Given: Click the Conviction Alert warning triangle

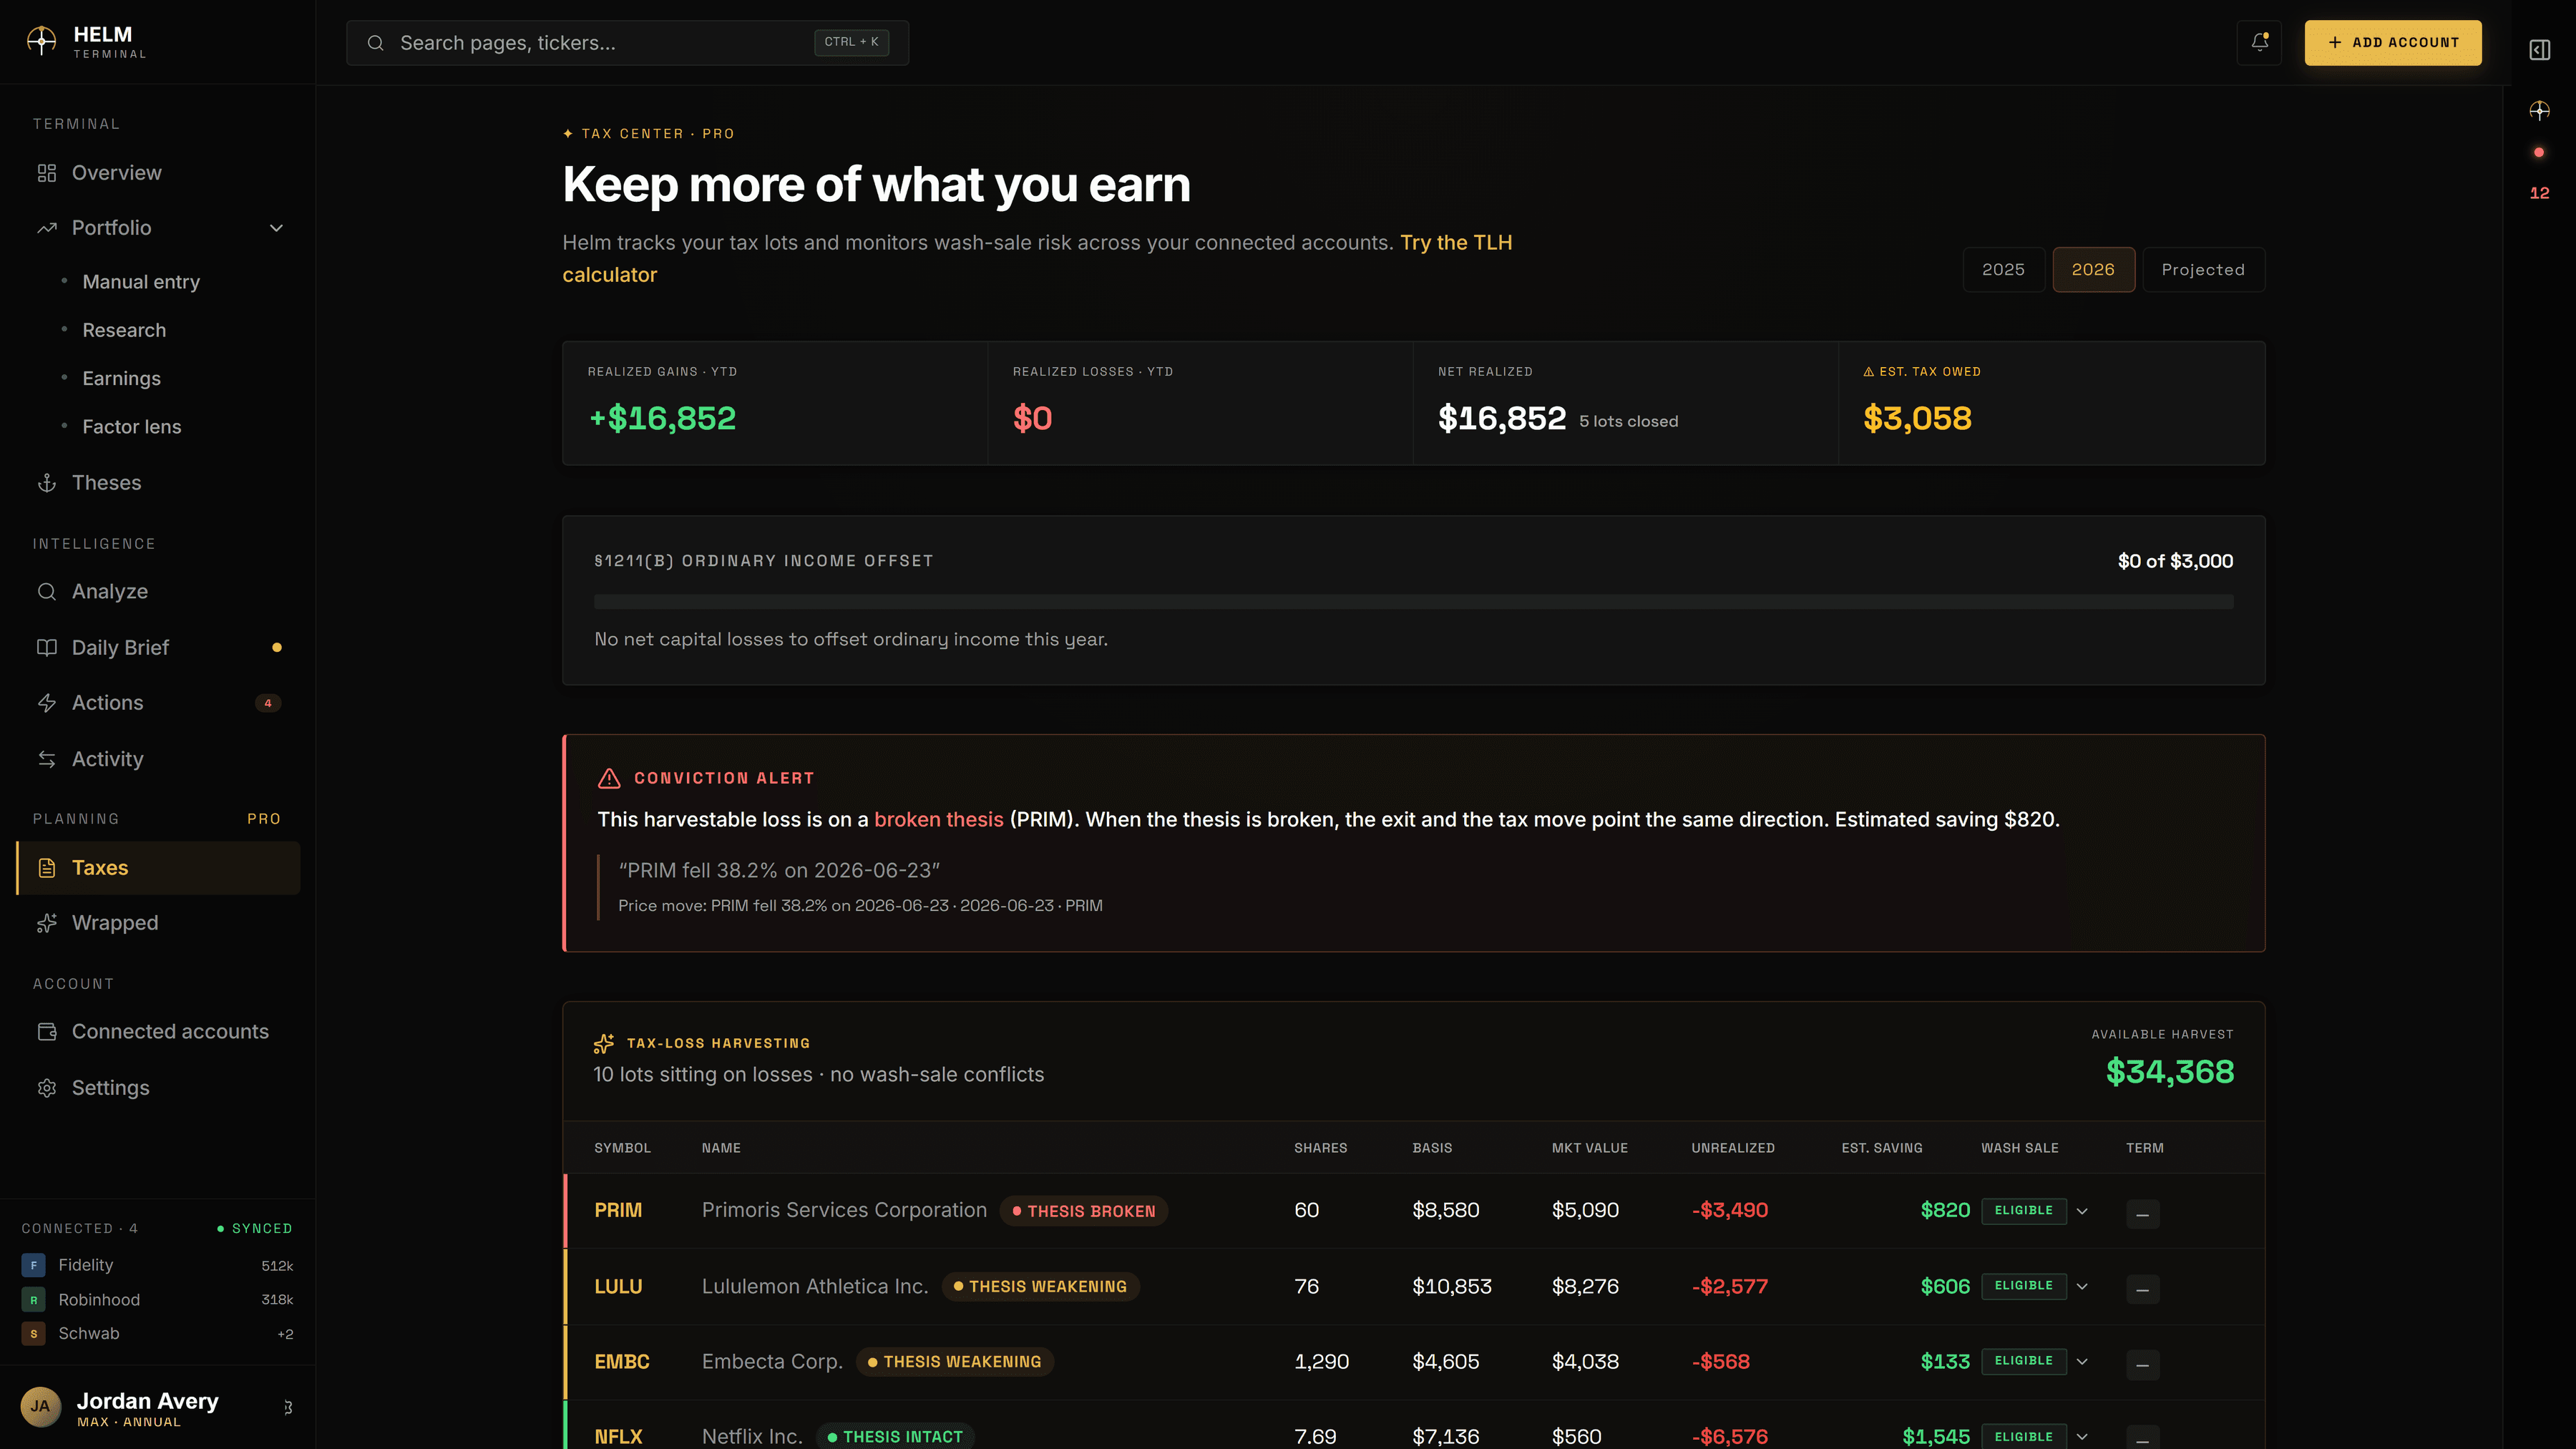Looking at the screenshot, I should click(609, 778).
